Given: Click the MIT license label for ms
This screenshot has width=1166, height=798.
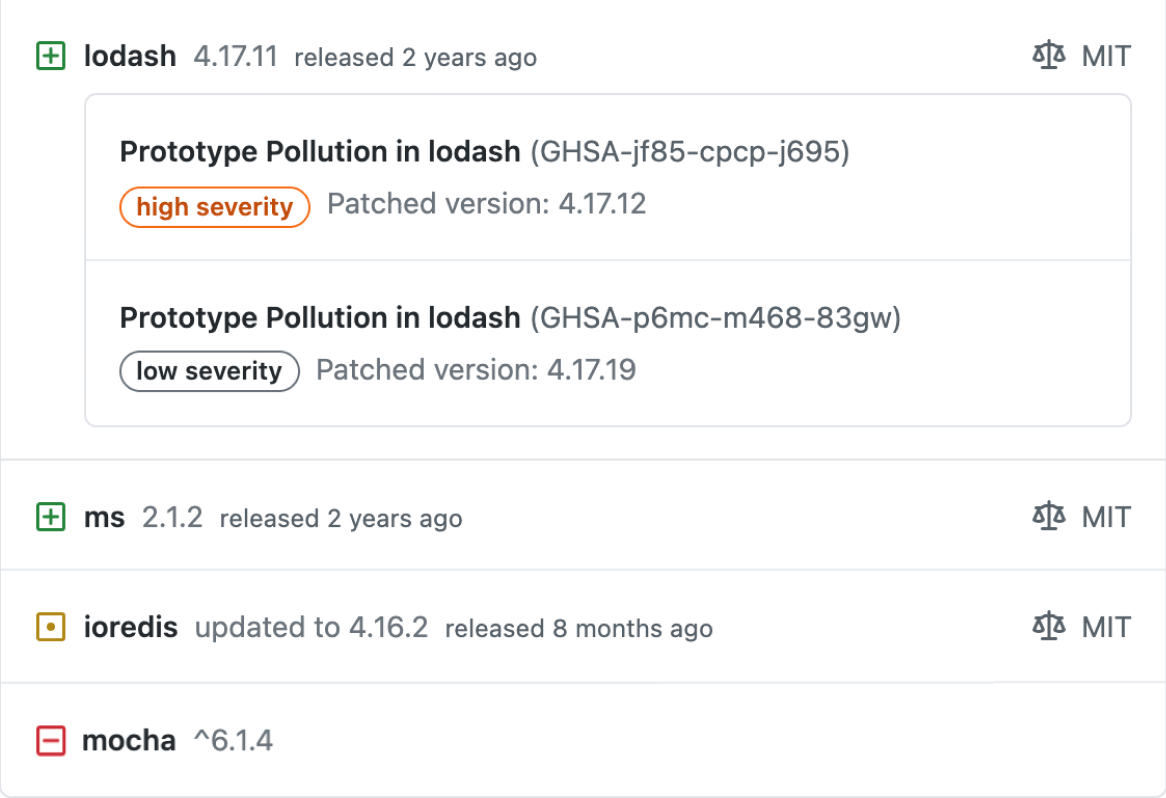Looking at the screenshot, I should [x=1106, y=517].
